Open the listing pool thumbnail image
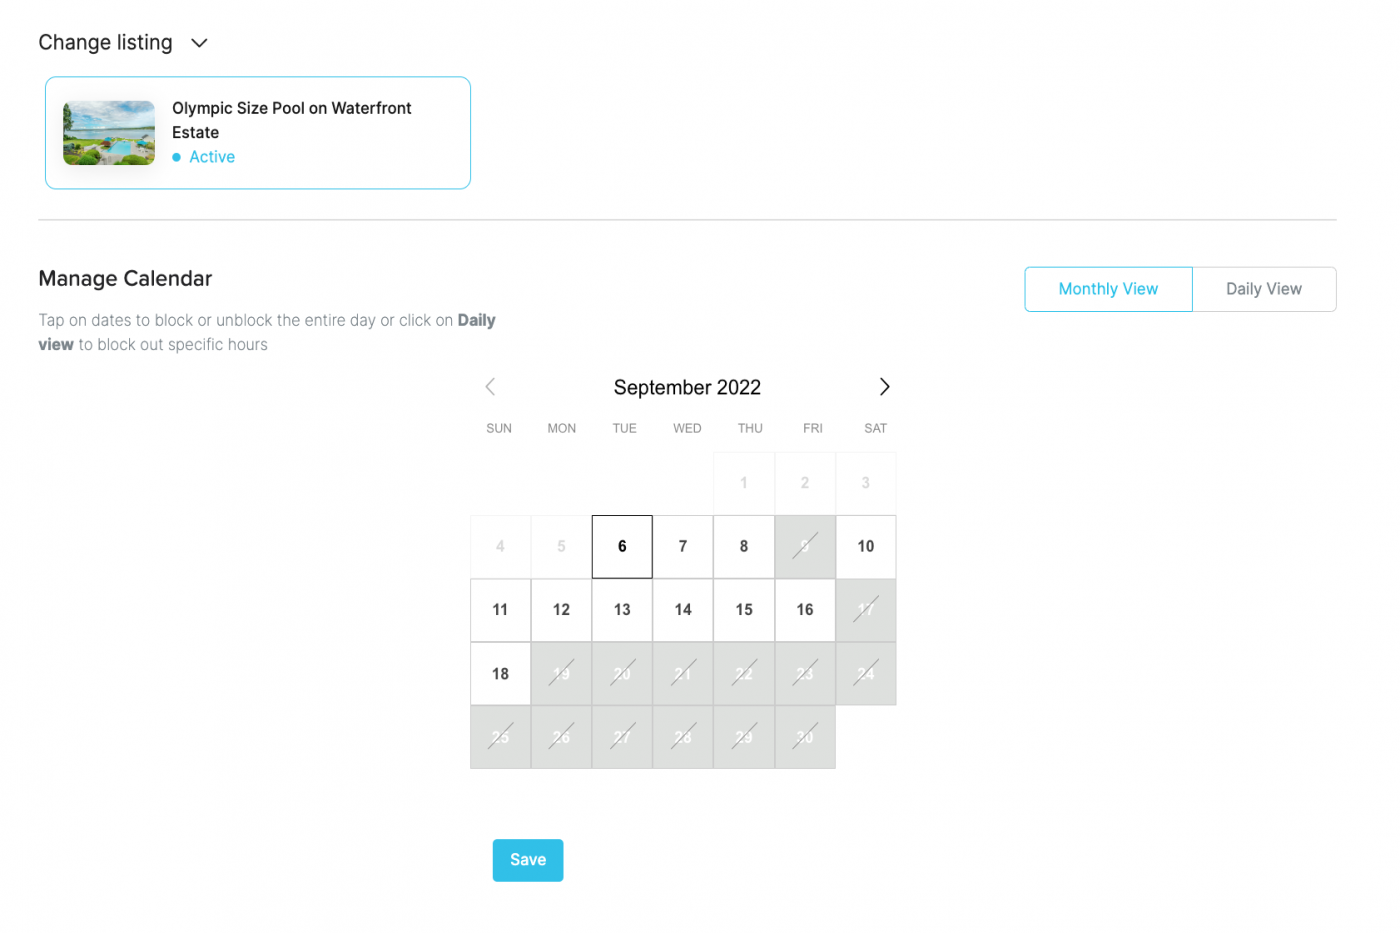This screenshot has width=1400, height=933. pos(109,133)
